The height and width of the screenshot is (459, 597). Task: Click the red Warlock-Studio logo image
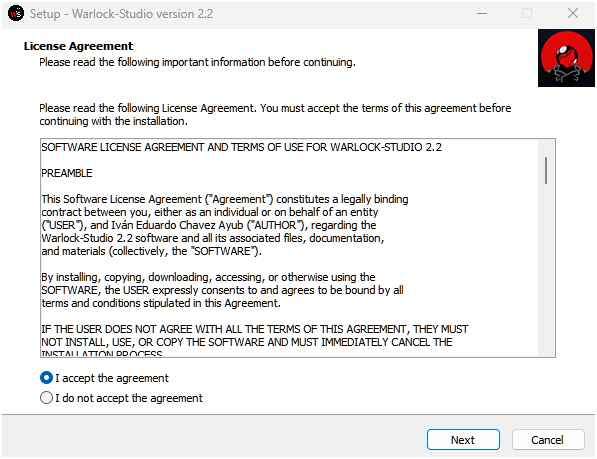click(566, 58)
